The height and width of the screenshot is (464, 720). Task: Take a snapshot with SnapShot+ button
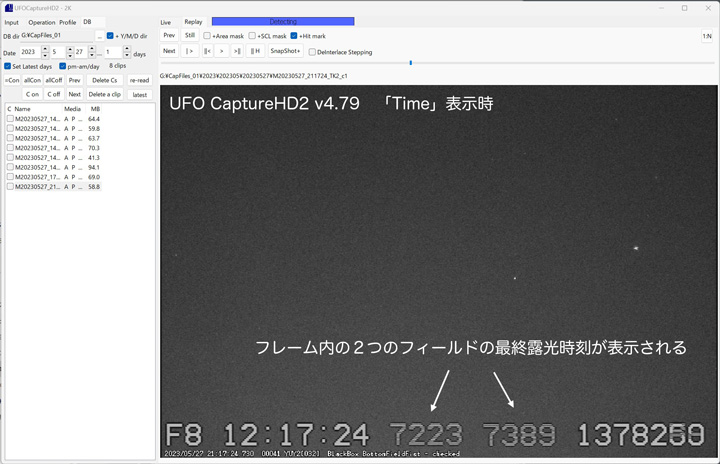(x=285, y=51)
